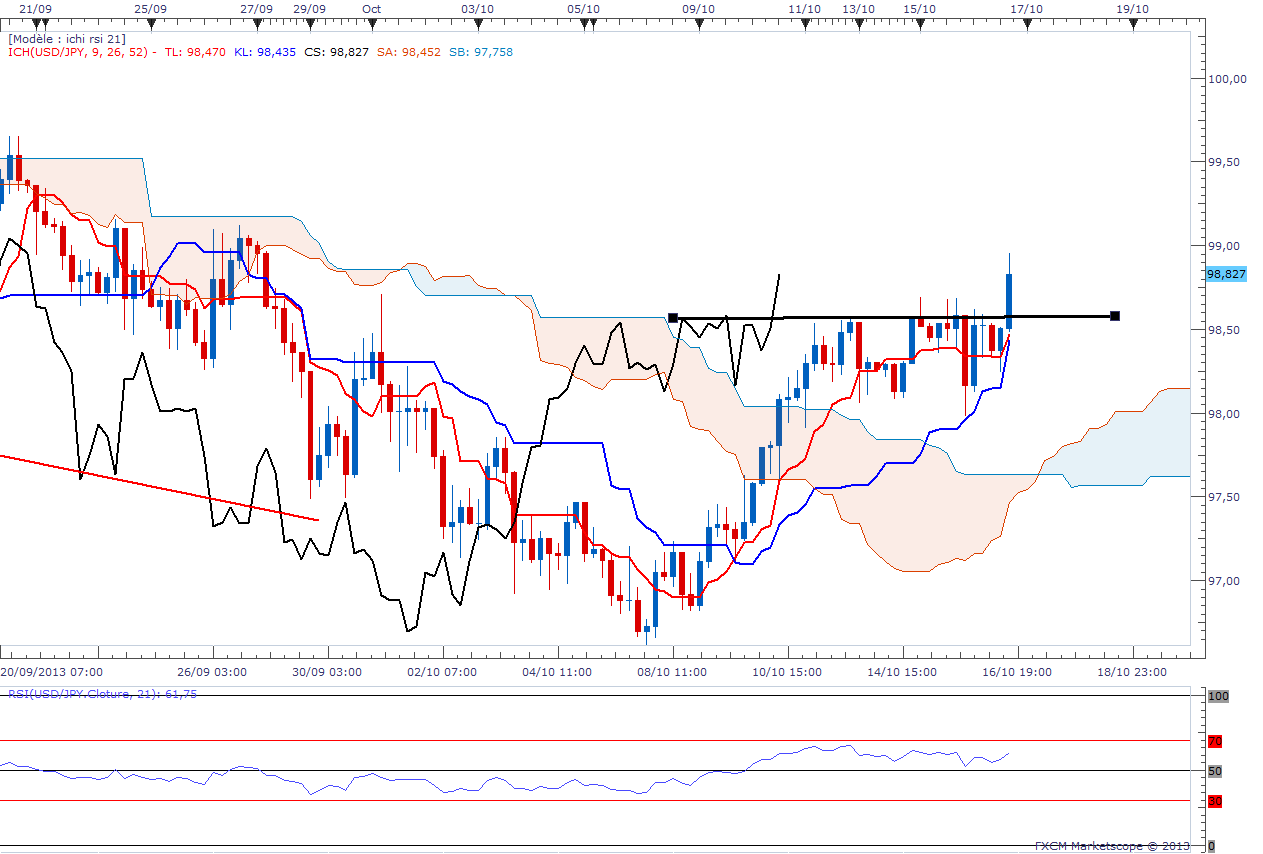Select the left handle of the black horizontal line

point(673,318)
